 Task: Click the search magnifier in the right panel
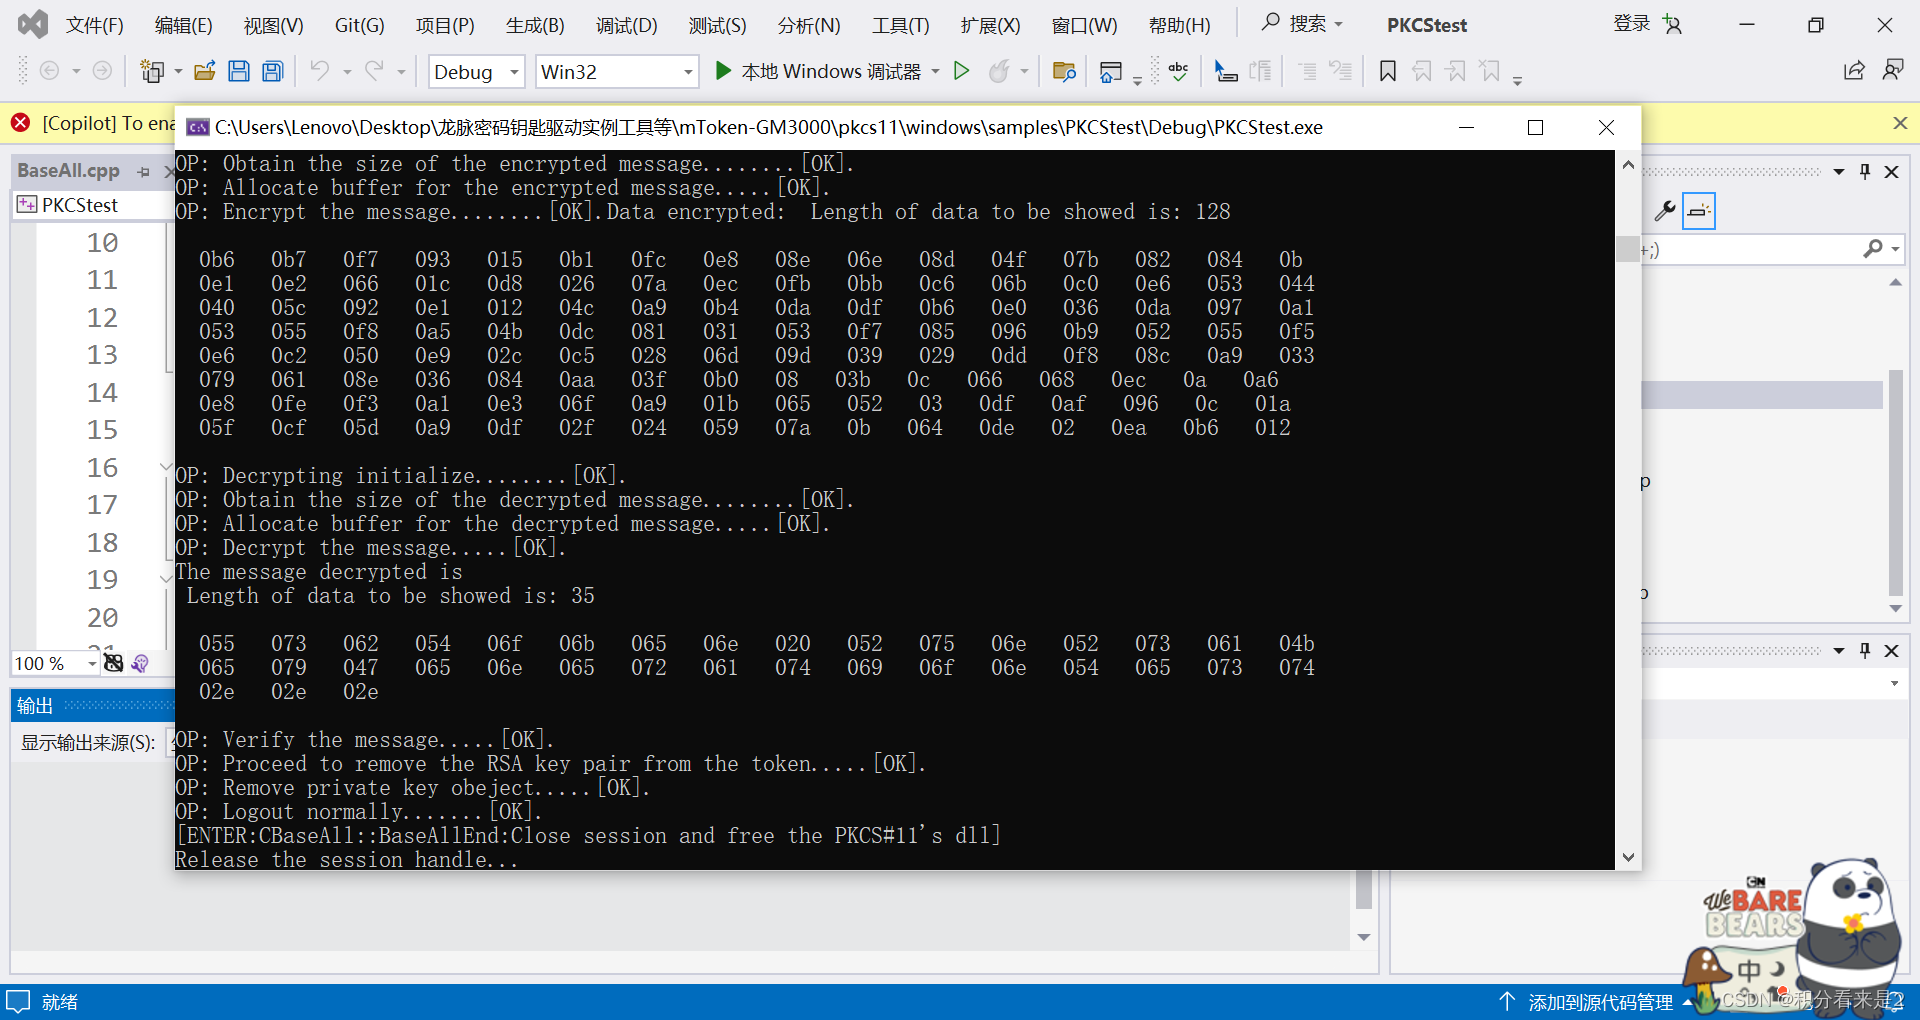point(1874,249)
